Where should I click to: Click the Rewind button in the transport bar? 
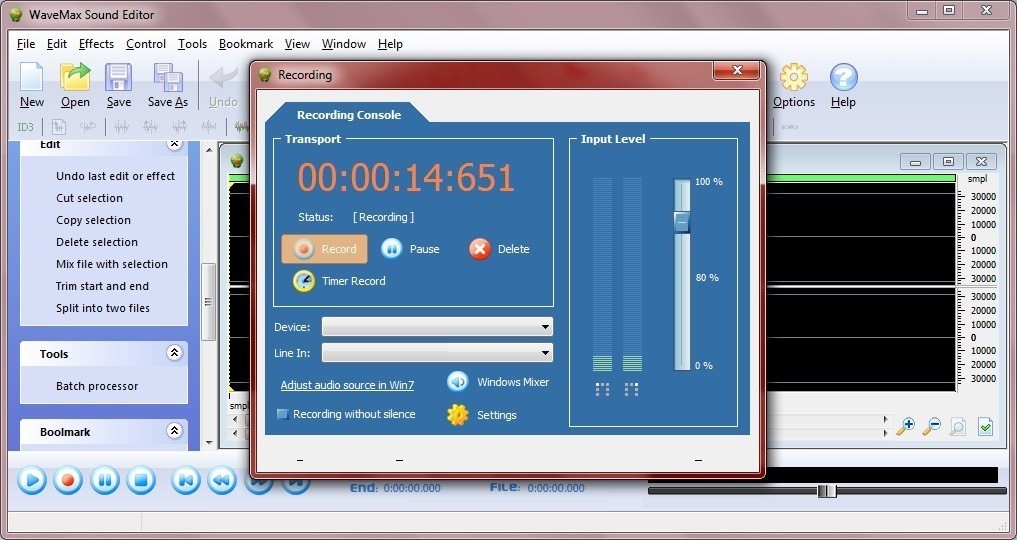click(x=222, y=480)
